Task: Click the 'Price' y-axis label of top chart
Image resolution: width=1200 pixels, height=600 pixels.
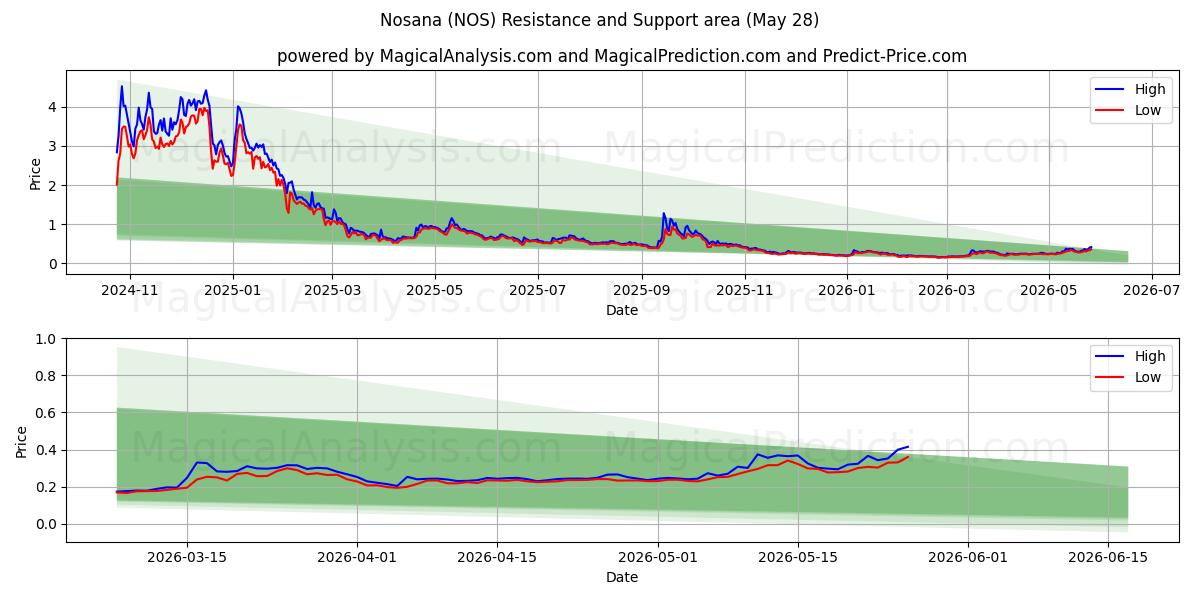Action: 36,173
